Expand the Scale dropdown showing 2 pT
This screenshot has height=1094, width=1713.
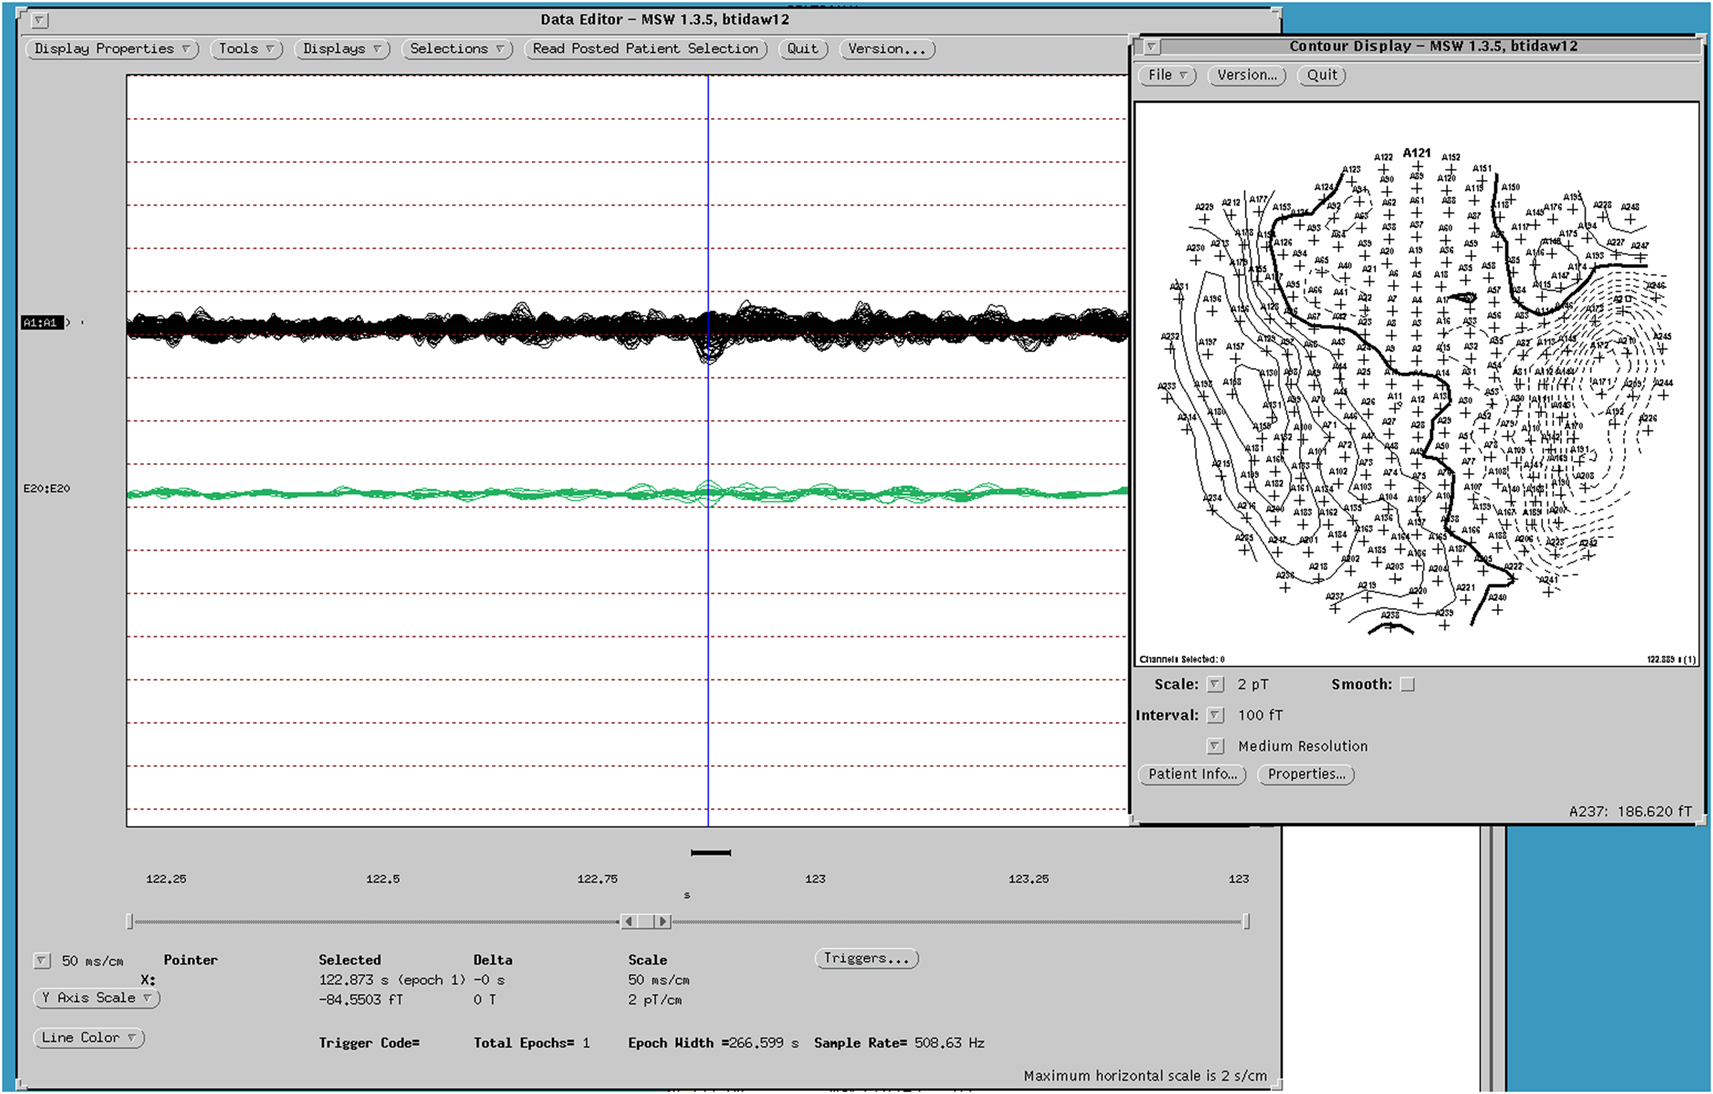pyautogui.click(x=1215, y=685)
